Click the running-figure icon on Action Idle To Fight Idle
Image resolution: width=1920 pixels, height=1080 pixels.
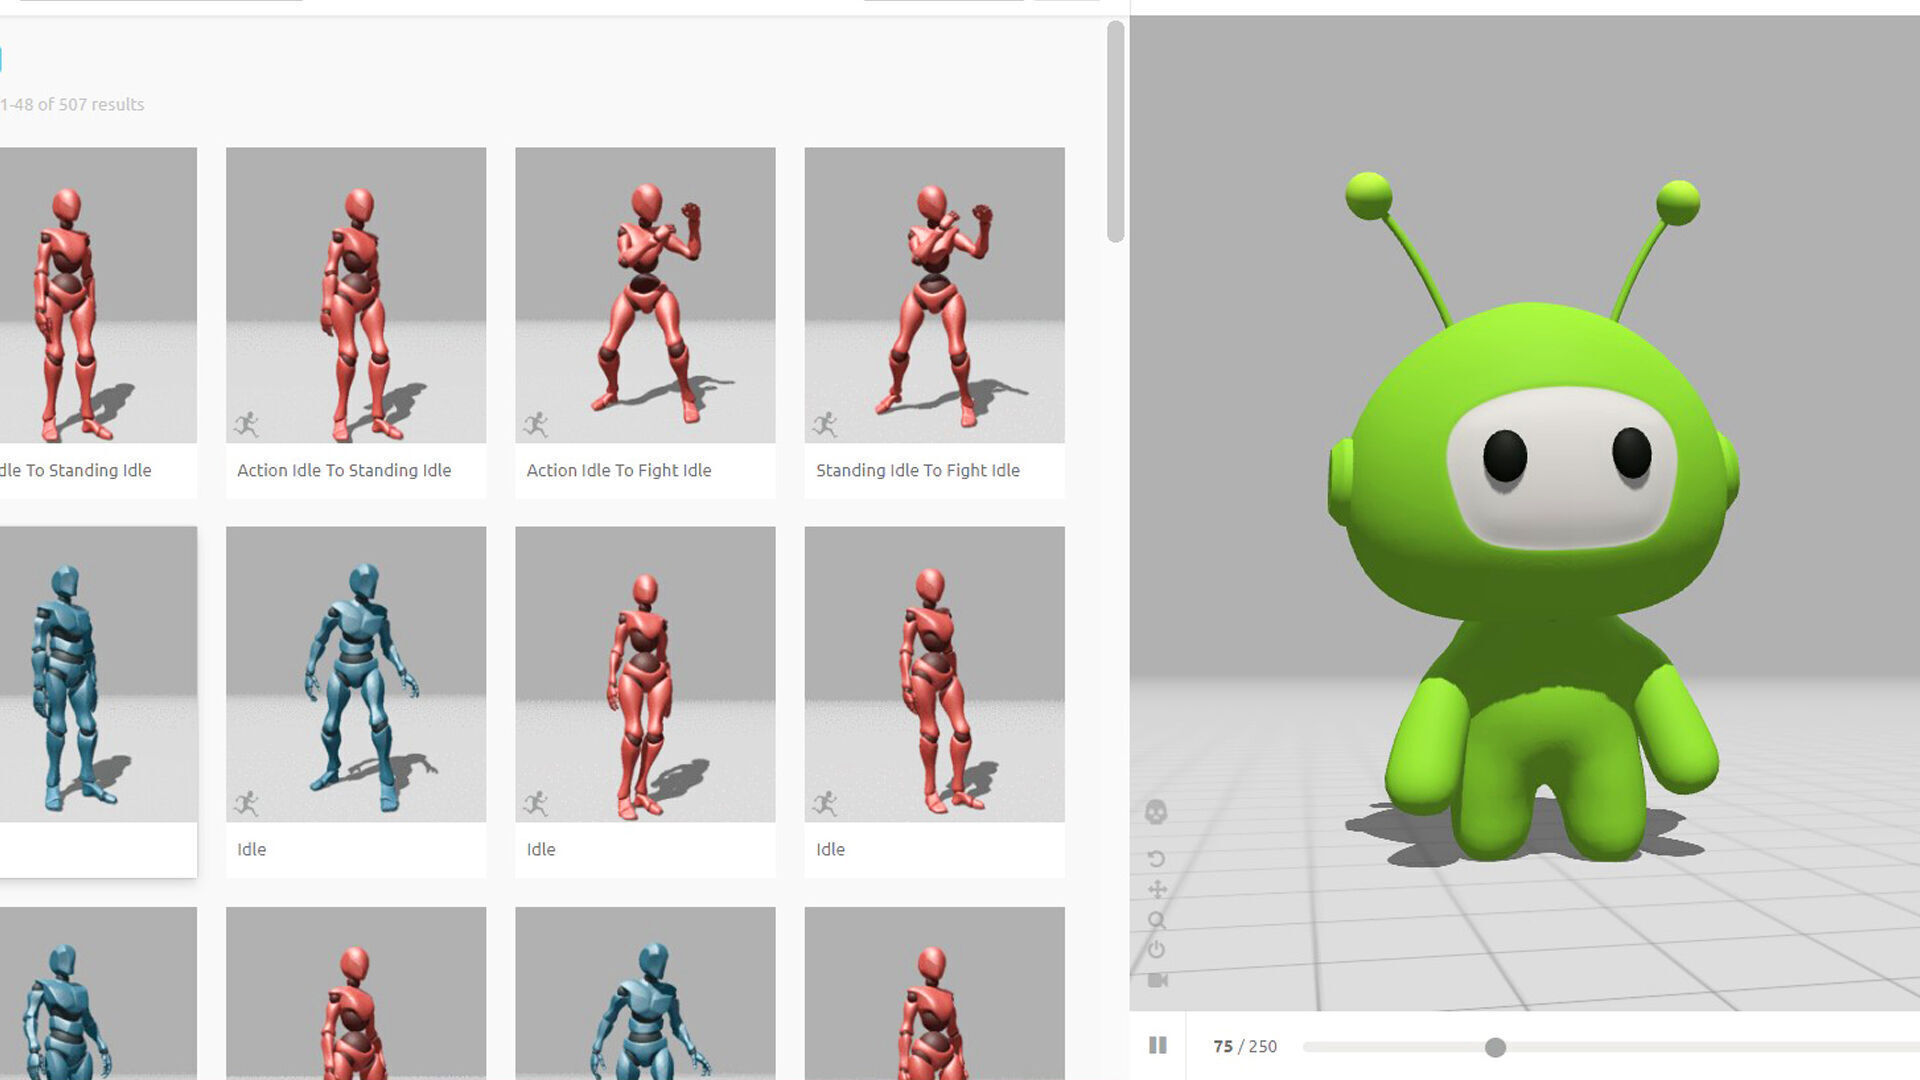[x=536, y=424]
